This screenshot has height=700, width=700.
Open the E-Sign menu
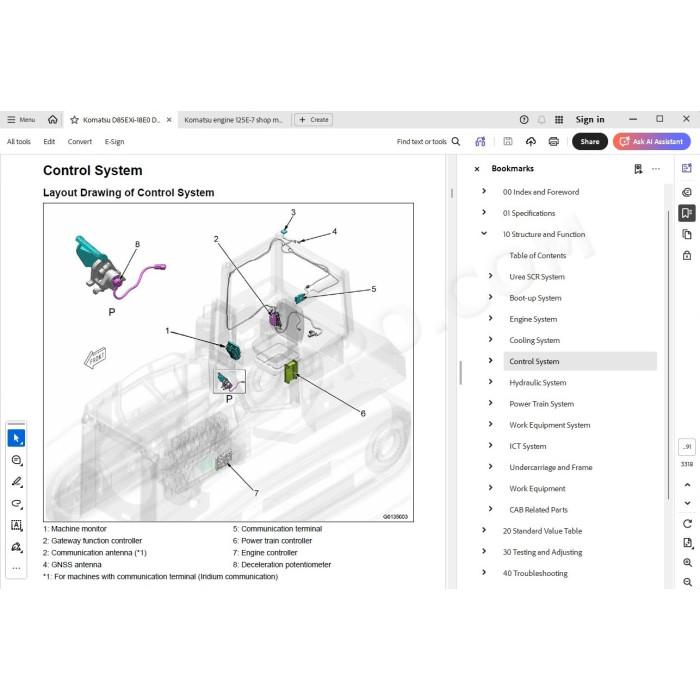(x=114, y=142)
